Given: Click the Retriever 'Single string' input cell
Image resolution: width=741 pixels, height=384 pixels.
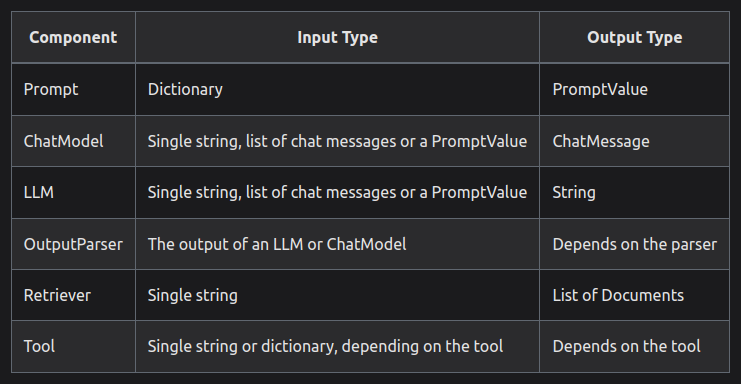Looking at the screenshot, I should pos(337,295).
